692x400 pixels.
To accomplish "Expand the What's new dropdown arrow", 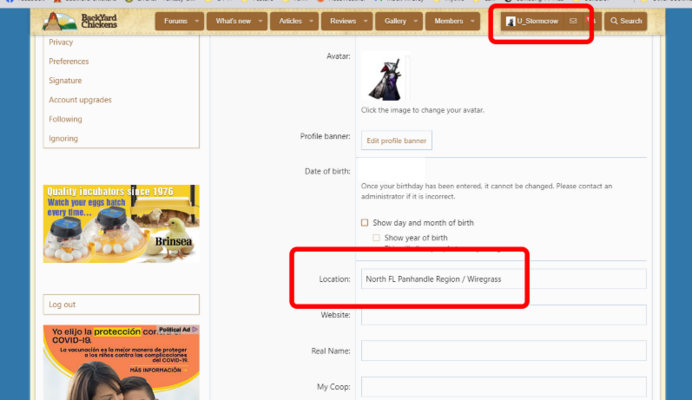I will point(260,21).
